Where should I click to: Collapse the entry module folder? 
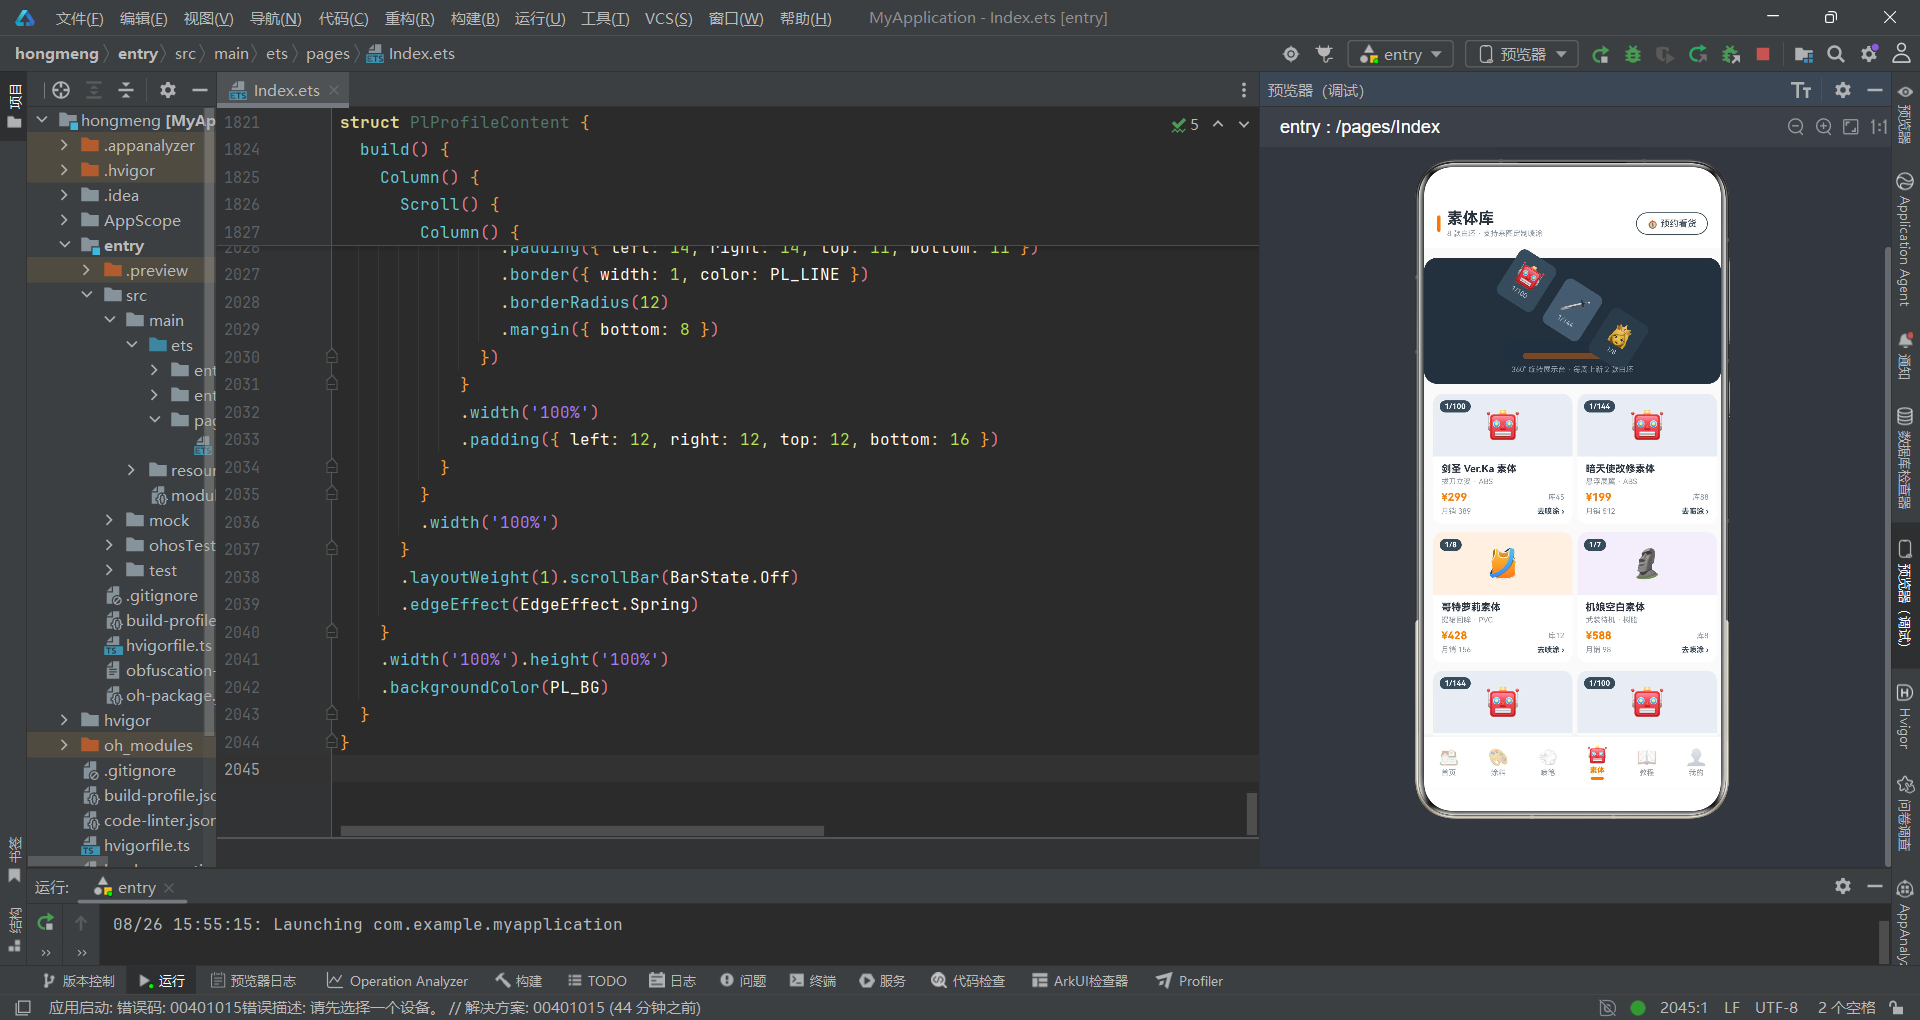point(64,245)
